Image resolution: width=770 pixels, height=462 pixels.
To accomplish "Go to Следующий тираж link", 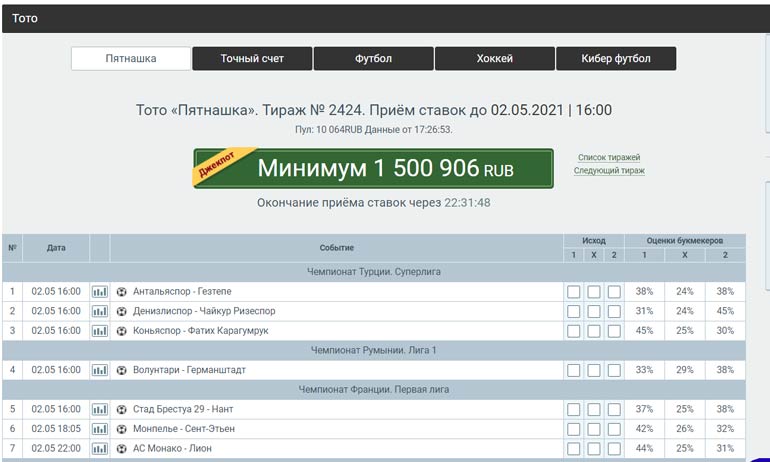I will [x=609, y=170].
